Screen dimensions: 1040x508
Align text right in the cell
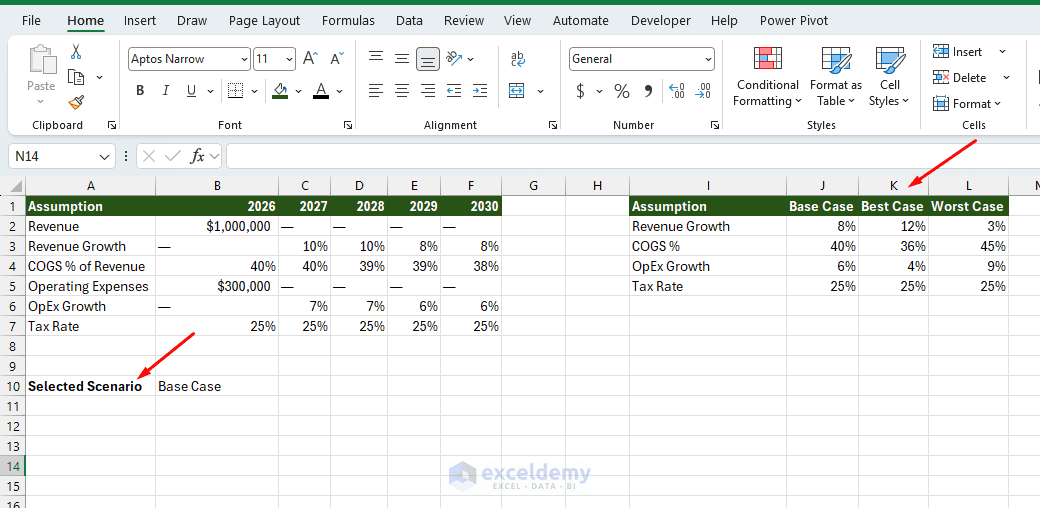428,90
